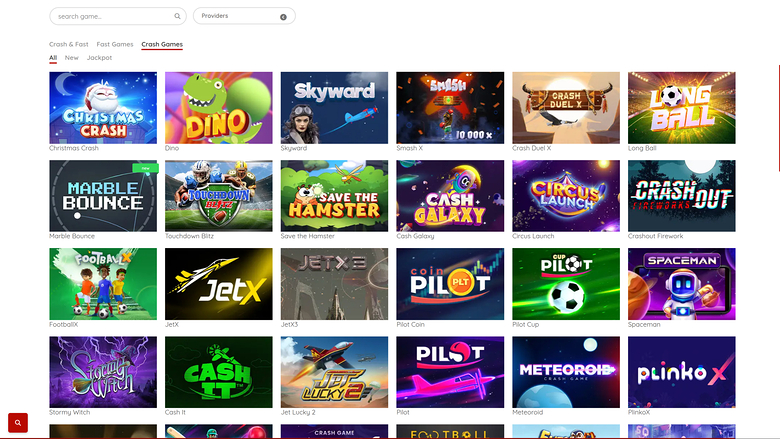The image size is (780, 439).
Task: Click the Jet Lucky 2 caption
Action: (x=298, y=412)
